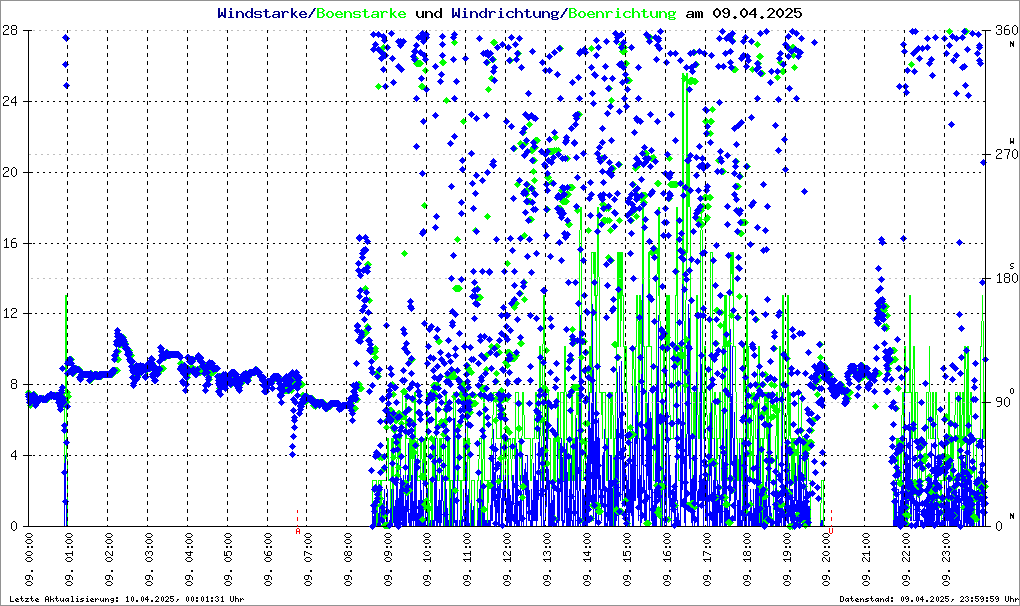
Task: Click the date '09.04.2025' in the title
Action: pyautogui.click(x=757, y=13)
